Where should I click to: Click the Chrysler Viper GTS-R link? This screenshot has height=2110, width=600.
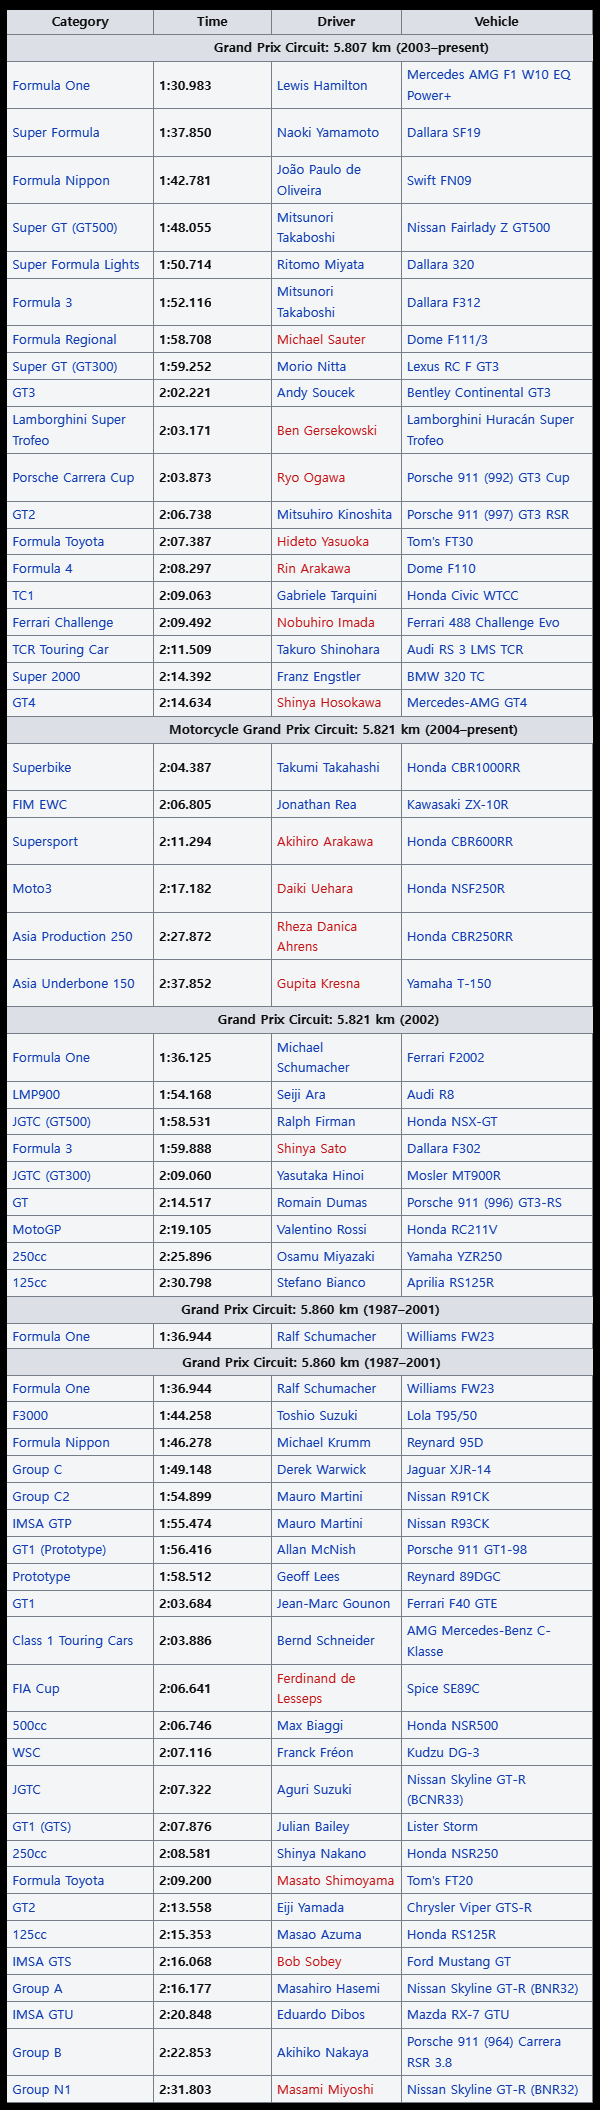click(469, 1908)
